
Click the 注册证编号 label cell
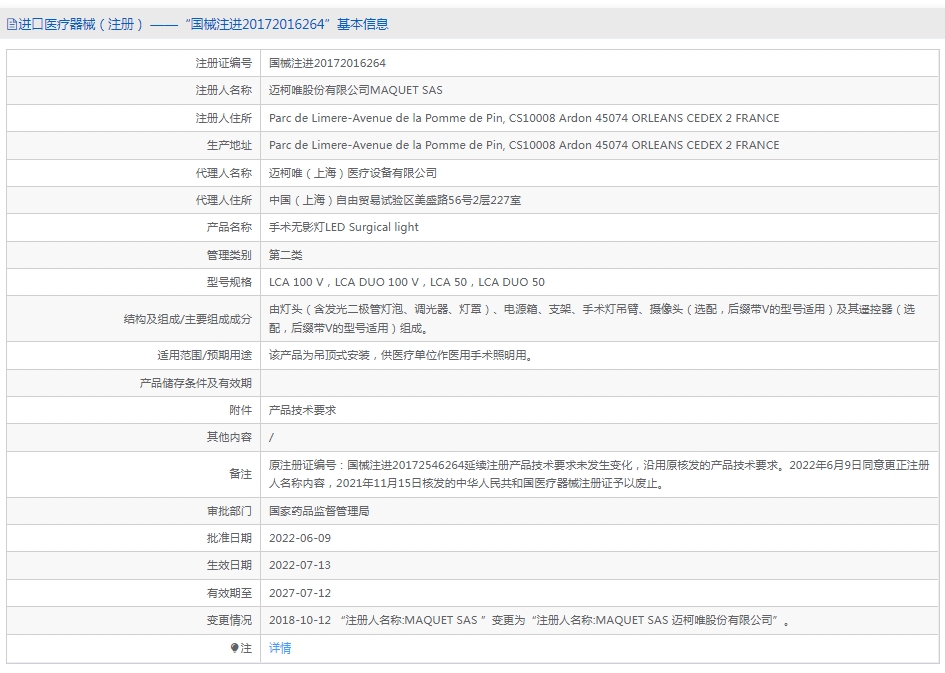point(224,63)
